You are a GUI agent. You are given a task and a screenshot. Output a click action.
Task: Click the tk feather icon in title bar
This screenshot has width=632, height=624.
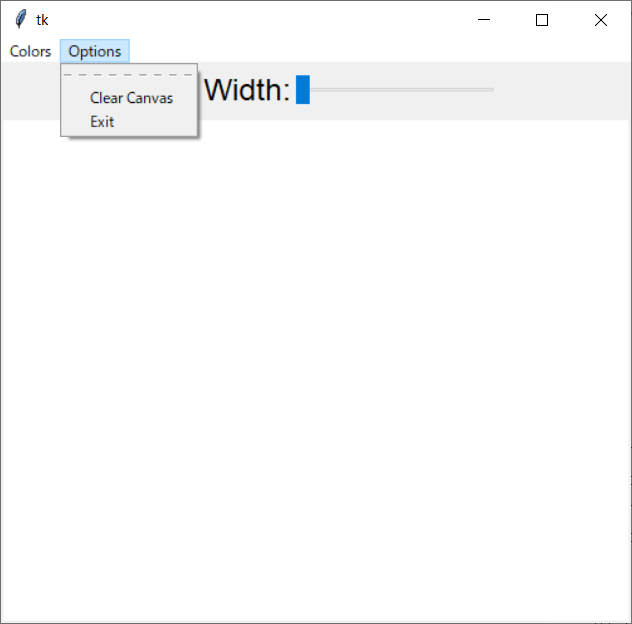pyautogui.click(x=20, y=19)
